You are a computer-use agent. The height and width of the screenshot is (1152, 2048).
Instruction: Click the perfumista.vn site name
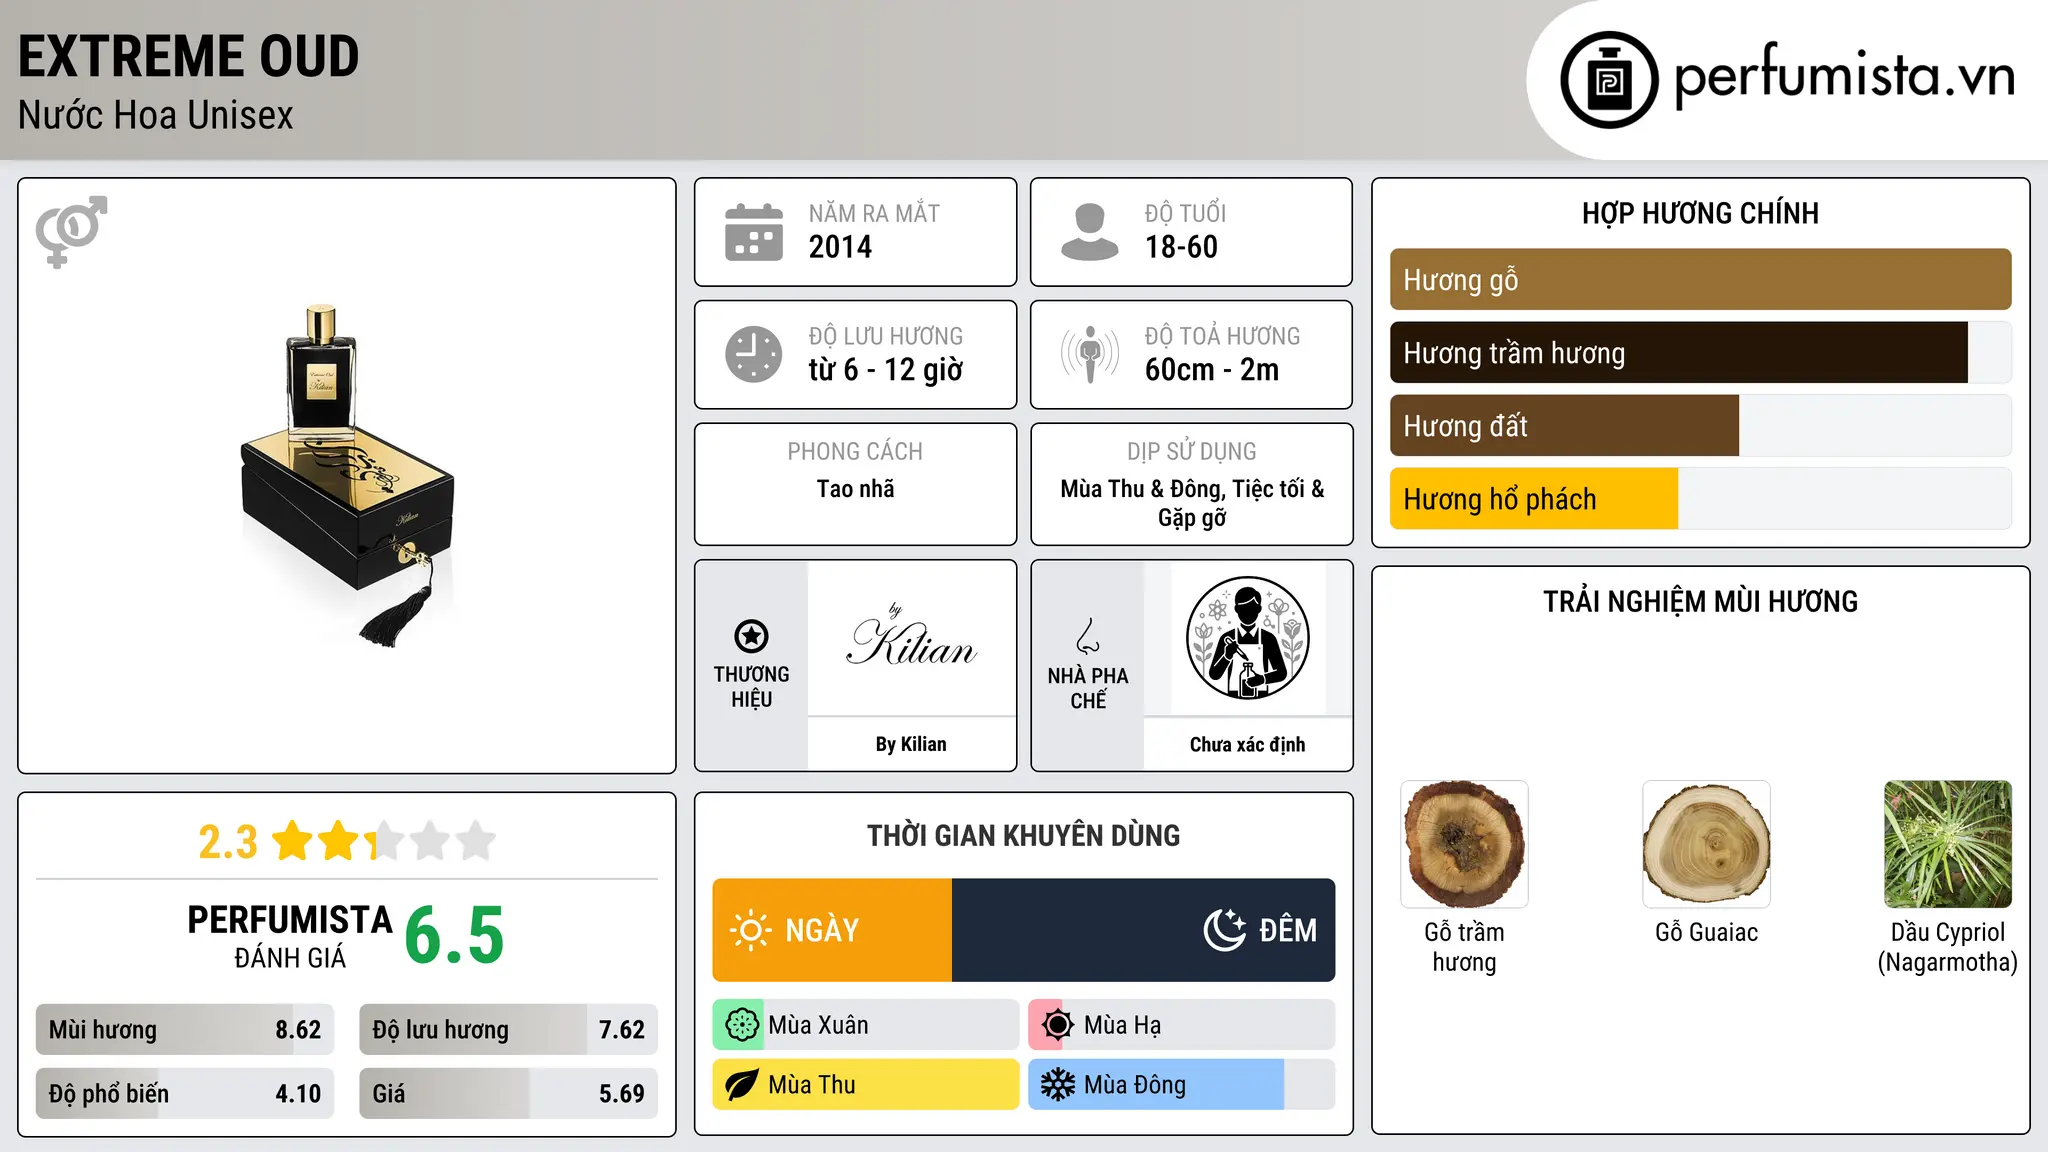click(x=1845, y=76)
